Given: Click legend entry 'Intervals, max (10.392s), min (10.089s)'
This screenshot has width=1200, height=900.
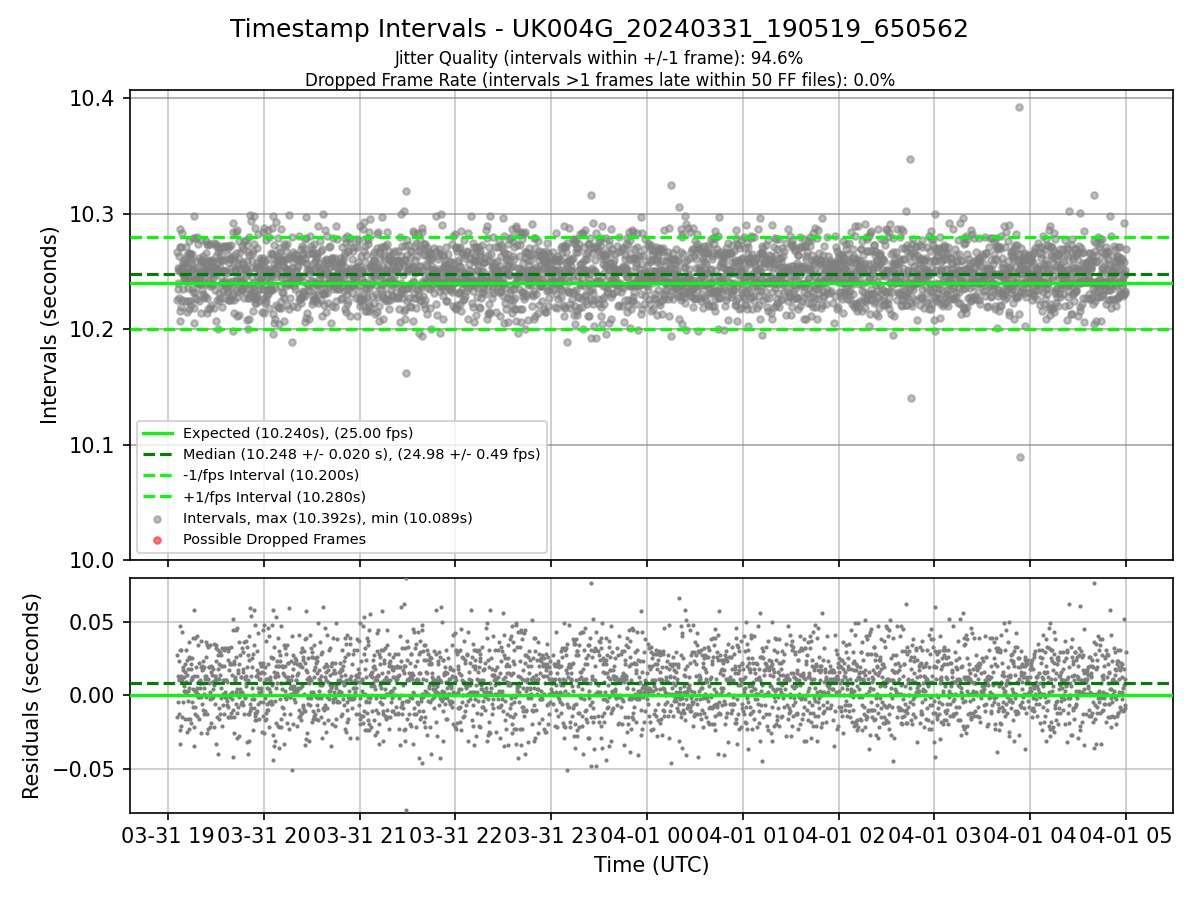Looking at the screenshot, I should tap(328, 518).
